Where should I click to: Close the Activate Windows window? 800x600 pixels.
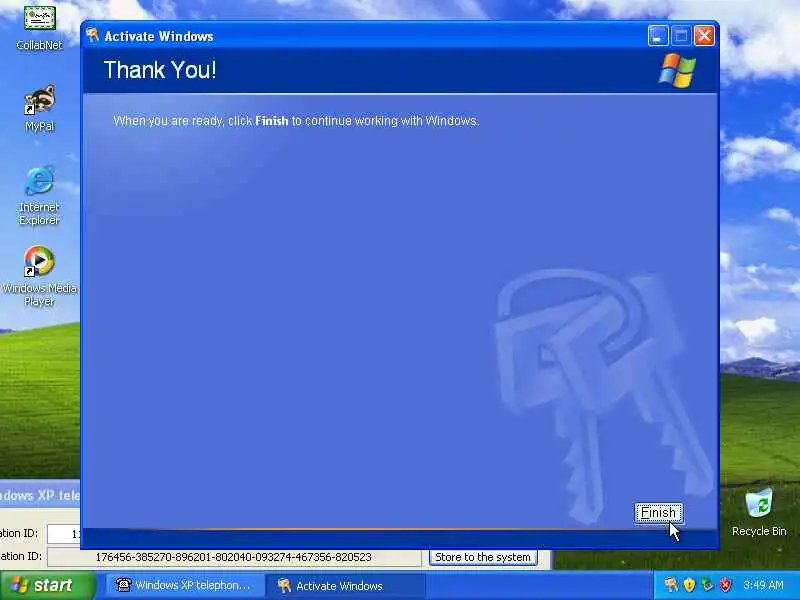click(x=704, y=36)
